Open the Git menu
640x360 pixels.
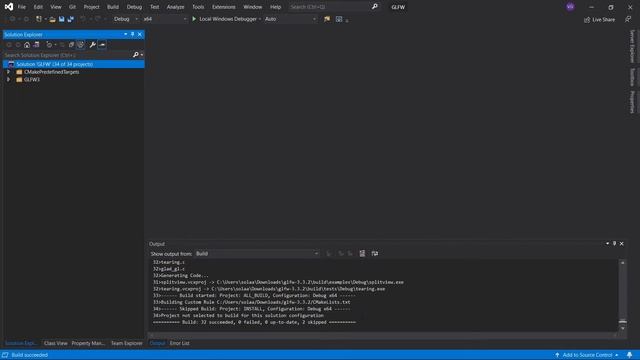pos(72,7)
